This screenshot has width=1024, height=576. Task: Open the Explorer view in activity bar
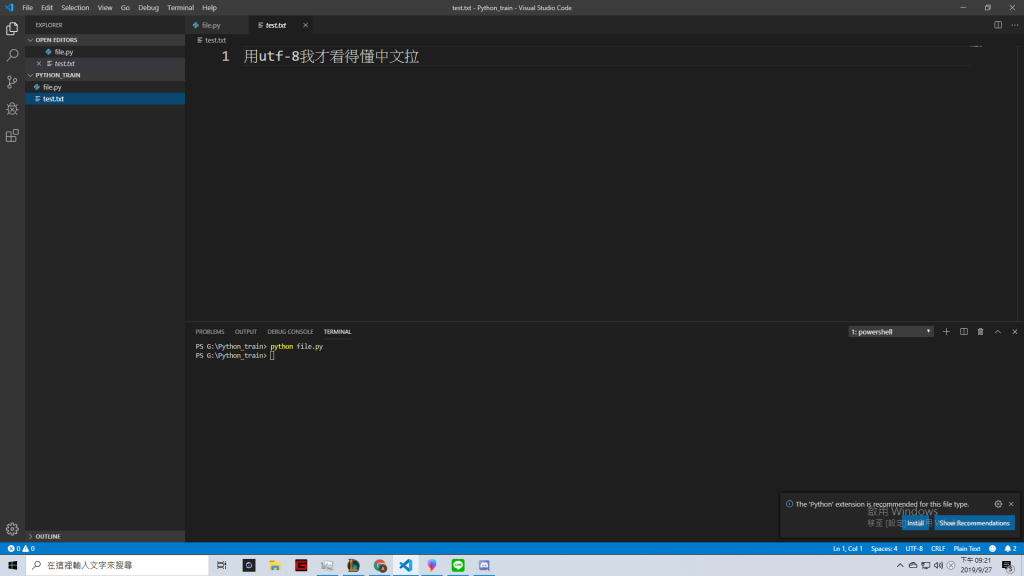(12, 28)
